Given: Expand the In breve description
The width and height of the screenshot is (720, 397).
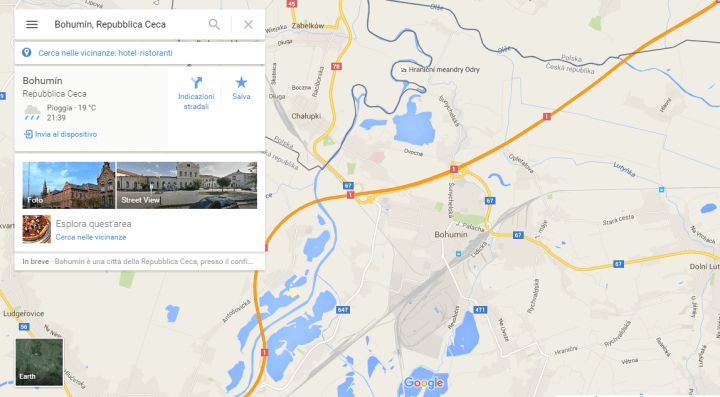Looking at the screenshot, I should pos(140,261).
